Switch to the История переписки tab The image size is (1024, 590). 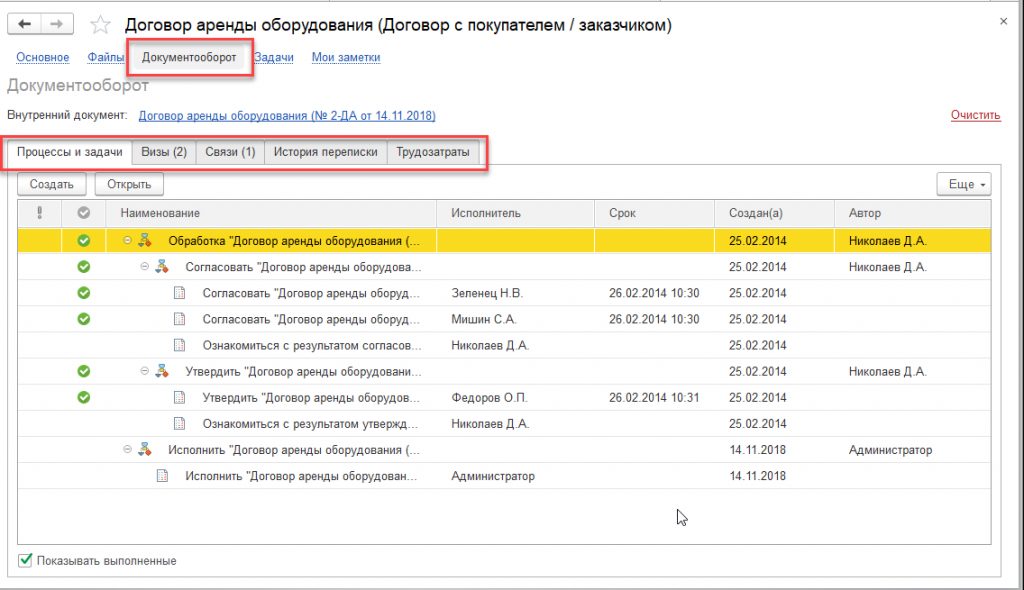[325, 152]
